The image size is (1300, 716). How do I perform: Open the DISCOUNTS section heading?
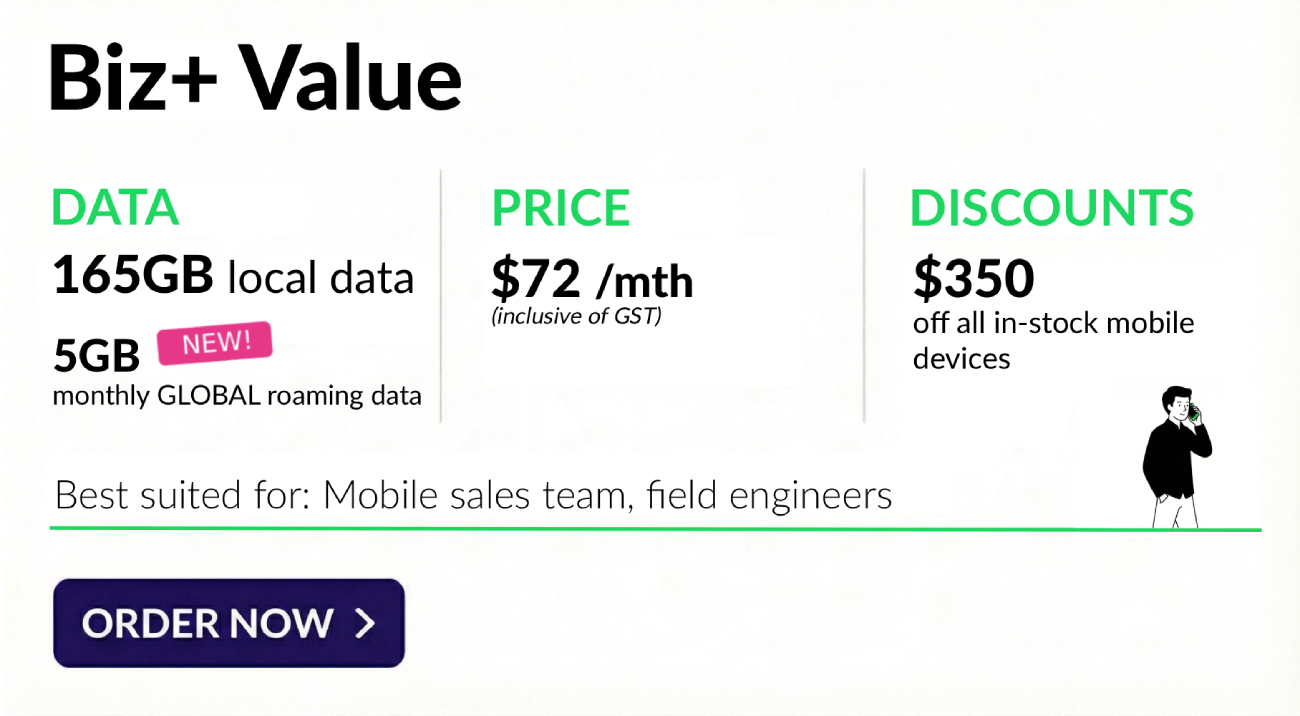(1052, 207)
